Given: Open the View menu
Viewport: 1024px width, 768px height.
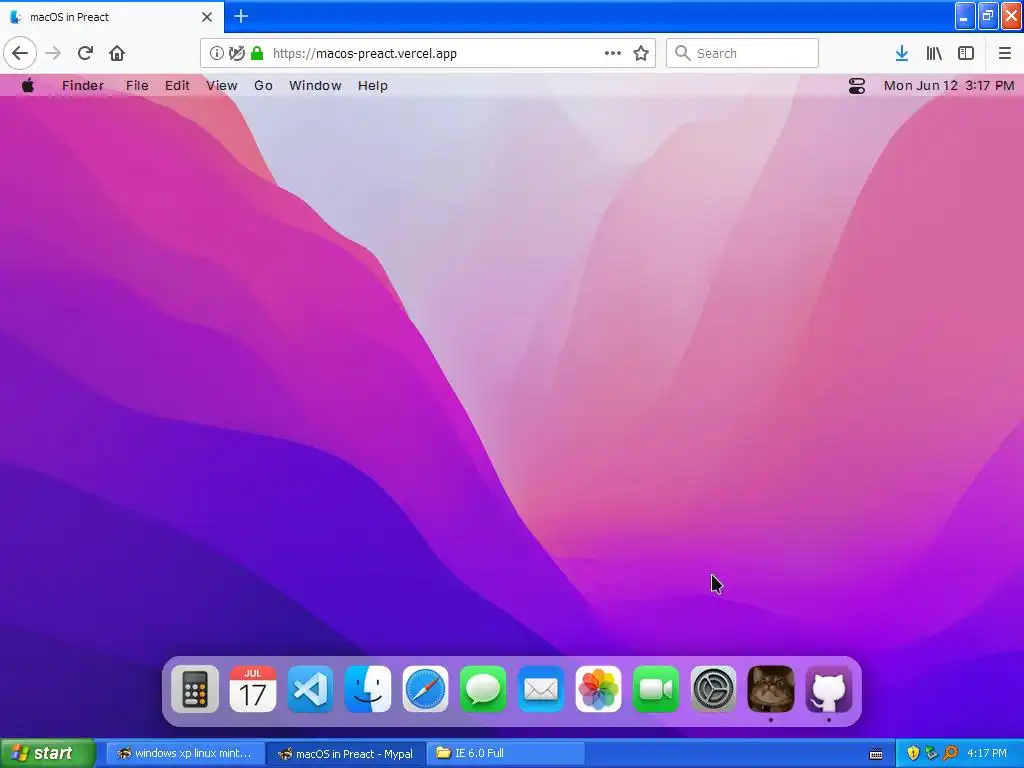Looking at the screenshot, I should click(221, 86).
